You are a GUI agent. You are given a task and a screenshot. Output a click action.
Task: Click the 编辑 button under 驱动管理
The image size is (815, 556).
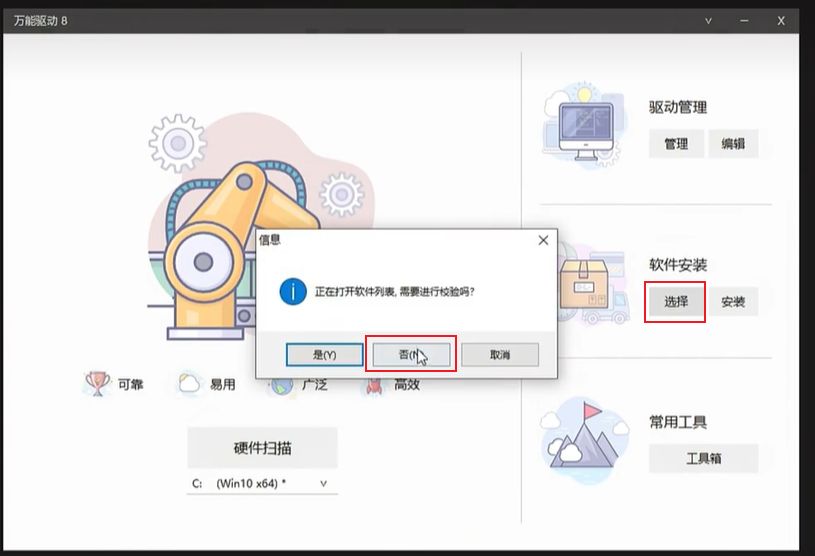point(733,144)
